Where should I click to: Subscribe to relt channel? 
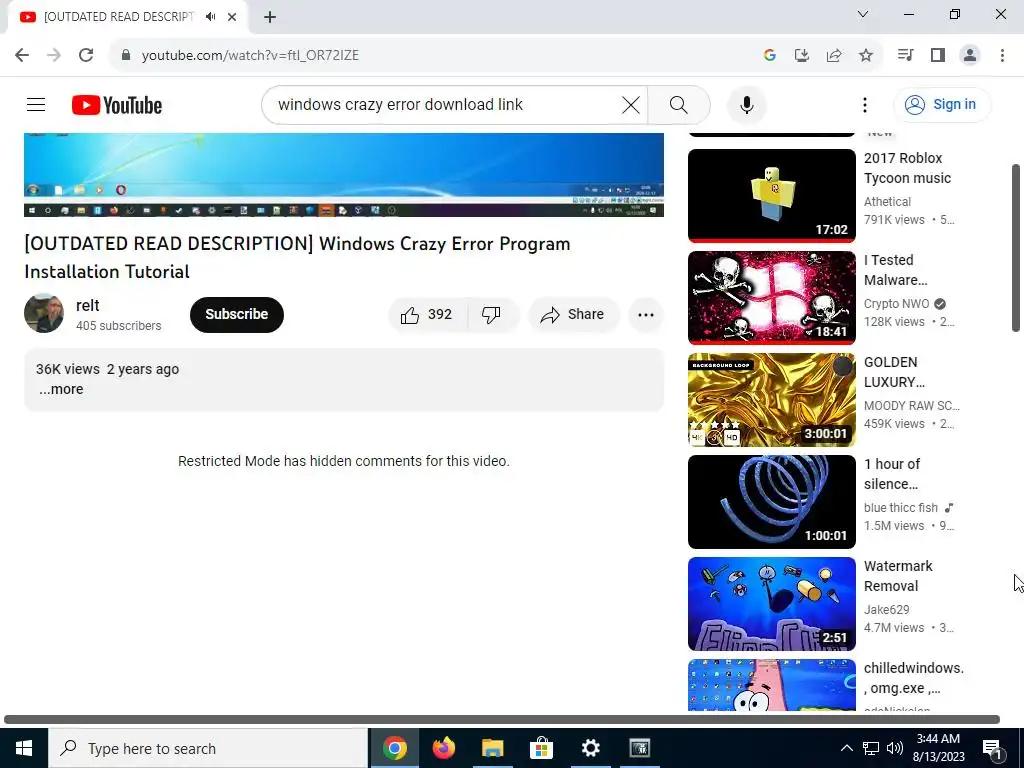(236, 315)
